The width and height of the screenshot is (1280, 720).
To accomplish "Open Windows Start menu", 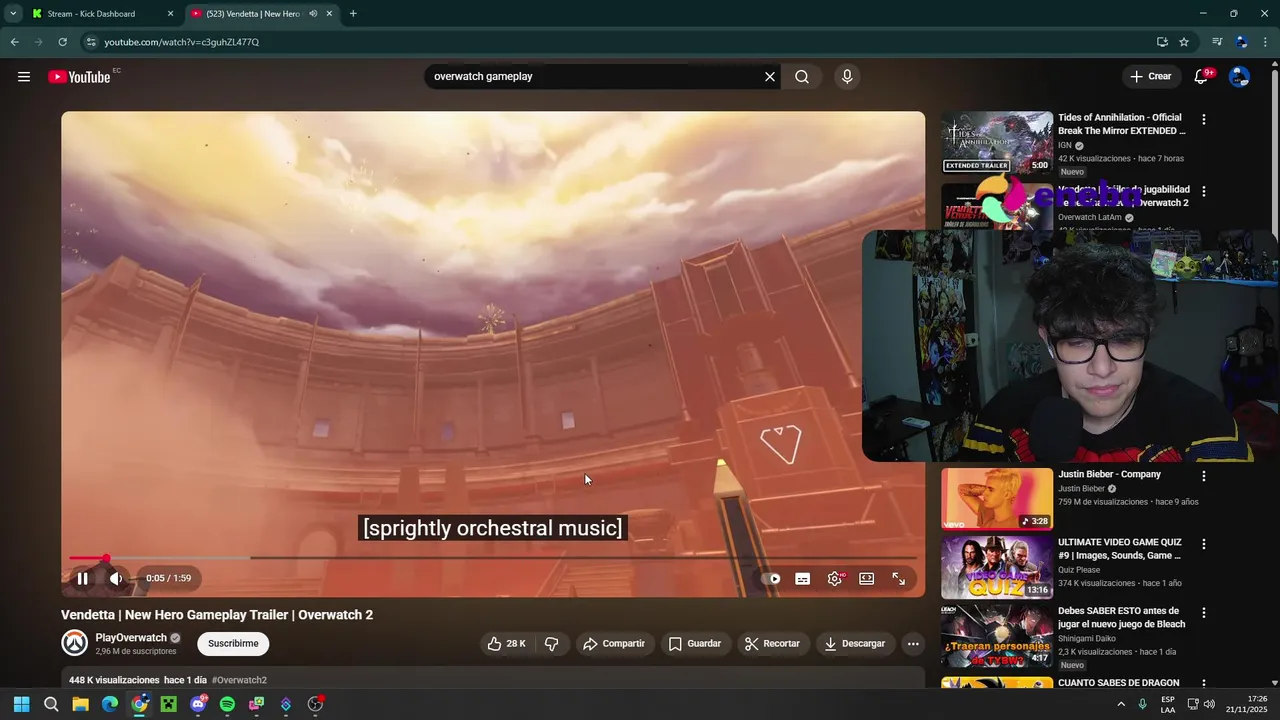I will click(21, 704).
